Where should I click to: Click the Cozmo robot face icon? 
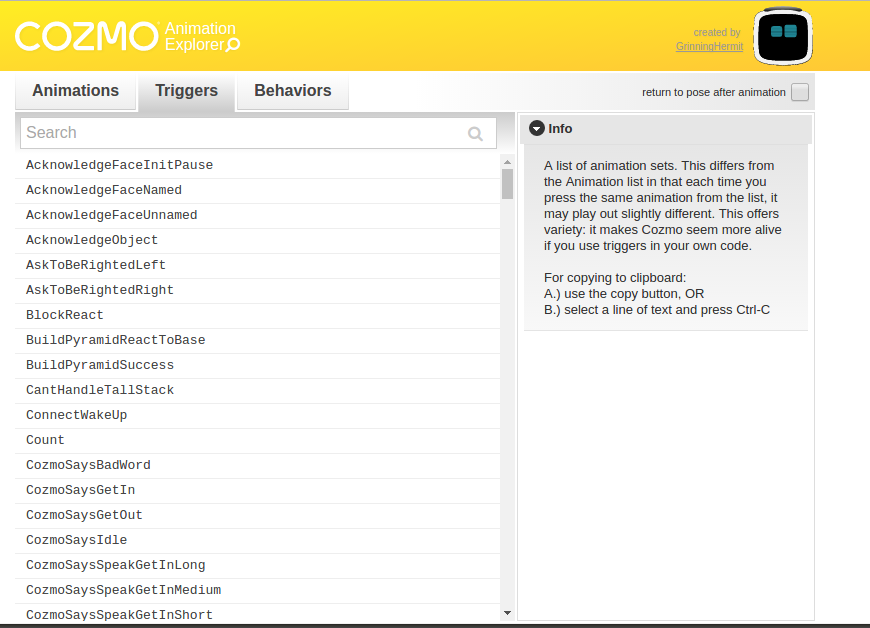[x=783, y=35]
